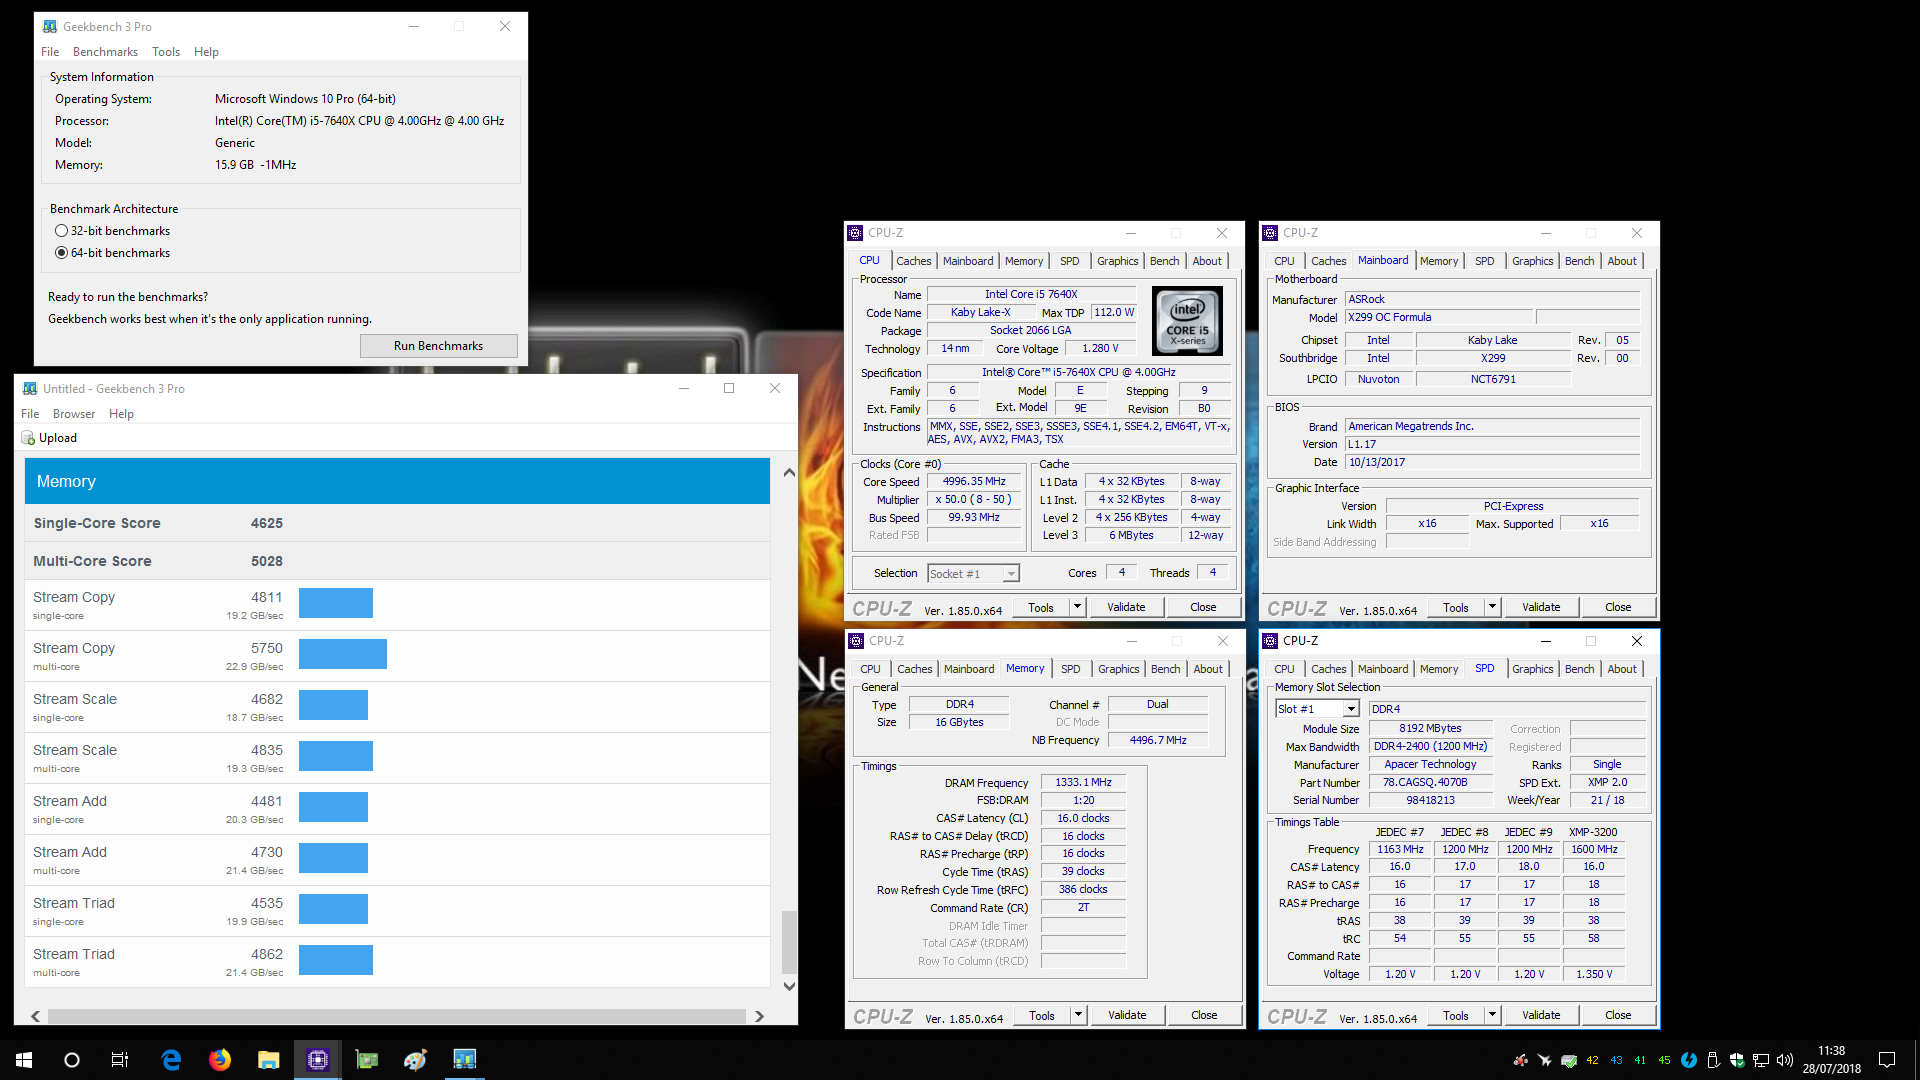
Task: Open Benchmarks menu in Geekbench
Action: pos(105,52)
